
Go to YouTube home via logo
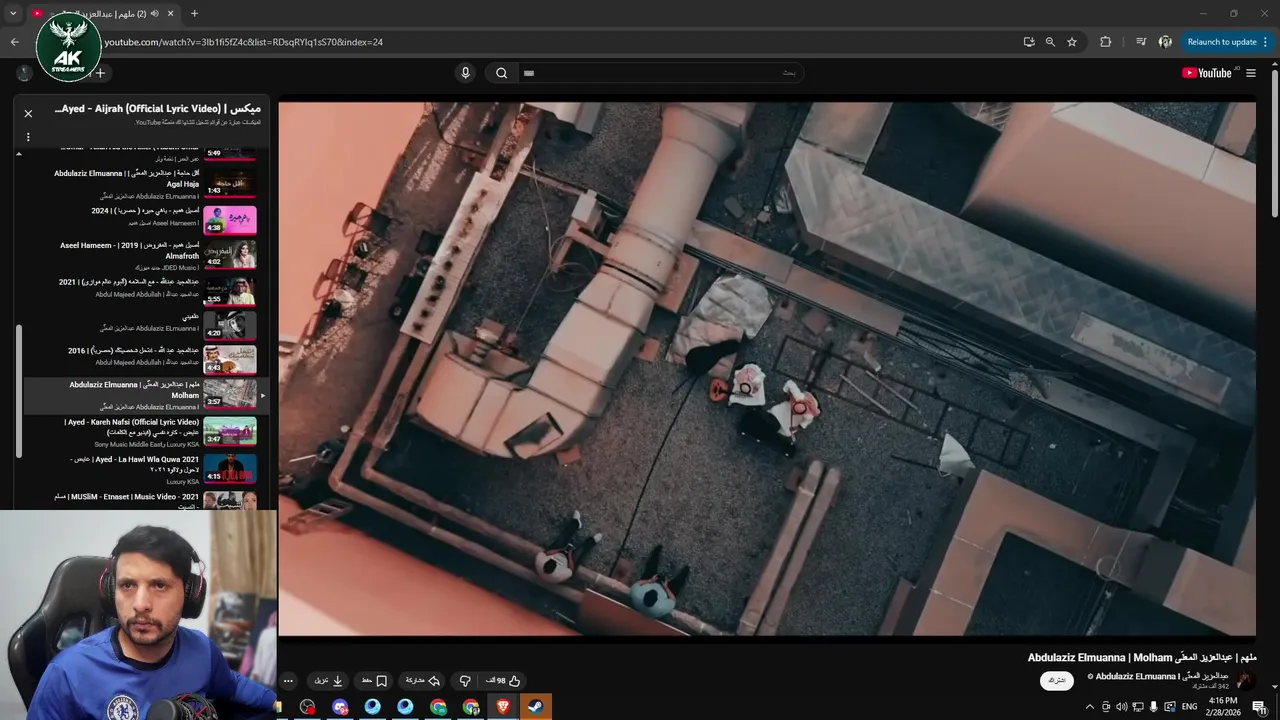[1208, 73]
